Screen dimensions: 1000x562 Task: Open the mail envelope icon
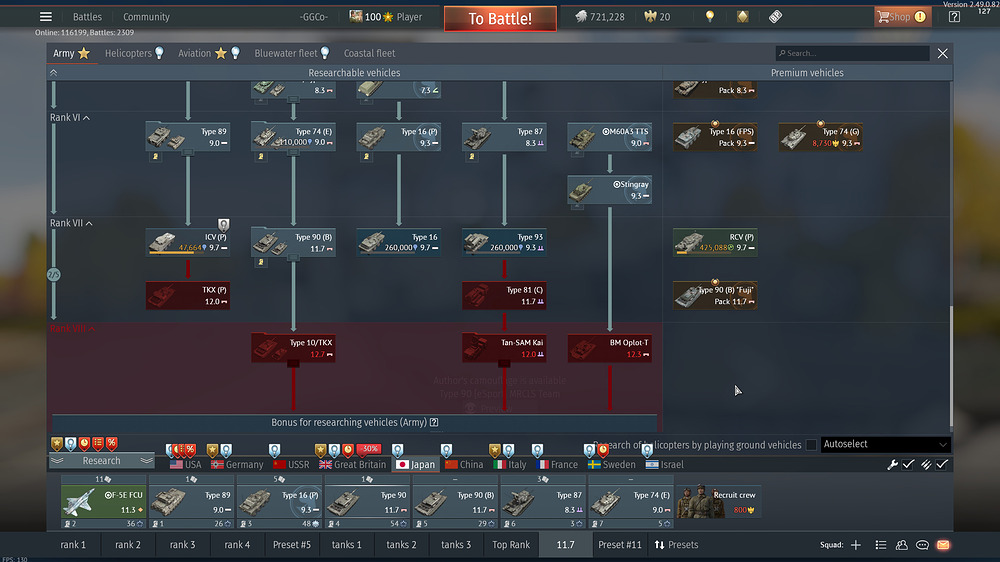click(942, 545)
